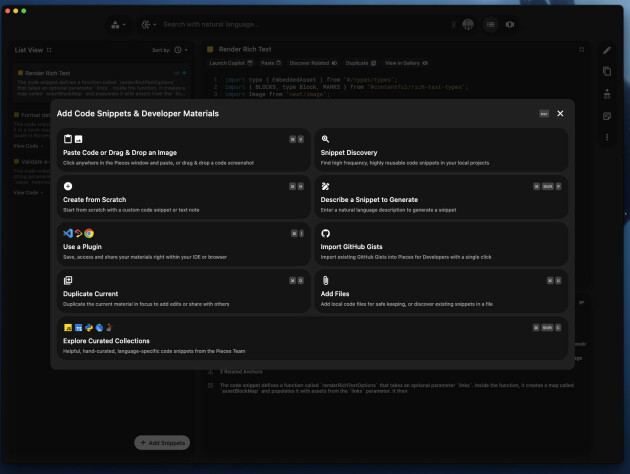Click the copy icon in right sidebar

click(607, 72)
